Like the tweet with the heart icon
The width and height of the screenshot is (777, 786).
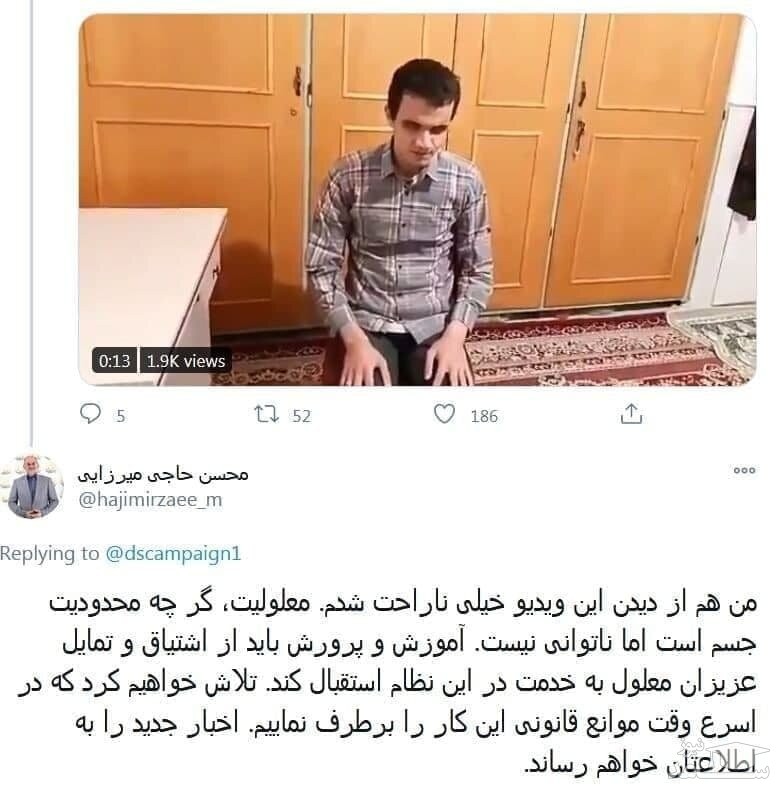444,414
